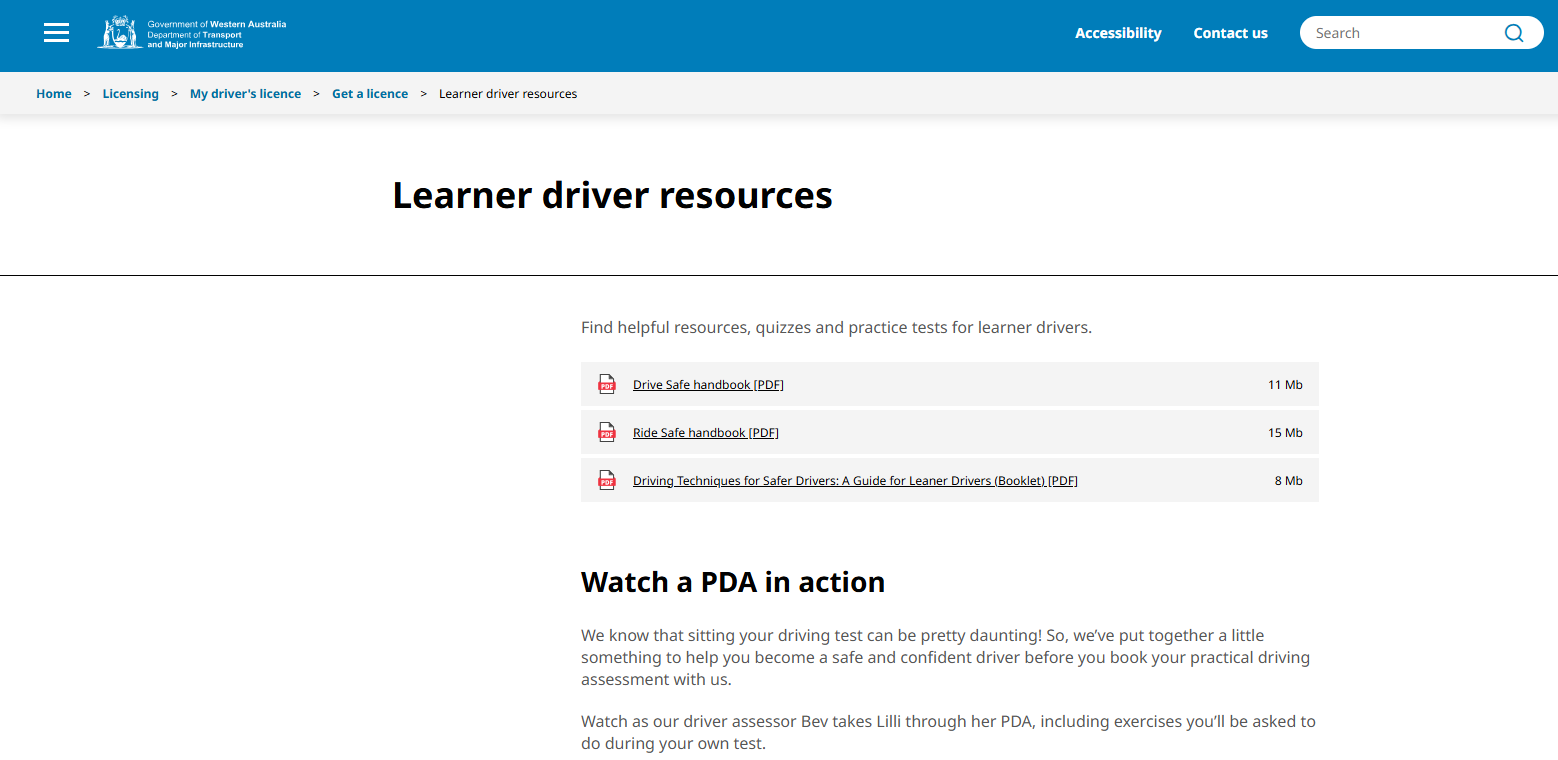Download the Drive Safe handbook PDF

pyautogui.click(x=708, y=385)
